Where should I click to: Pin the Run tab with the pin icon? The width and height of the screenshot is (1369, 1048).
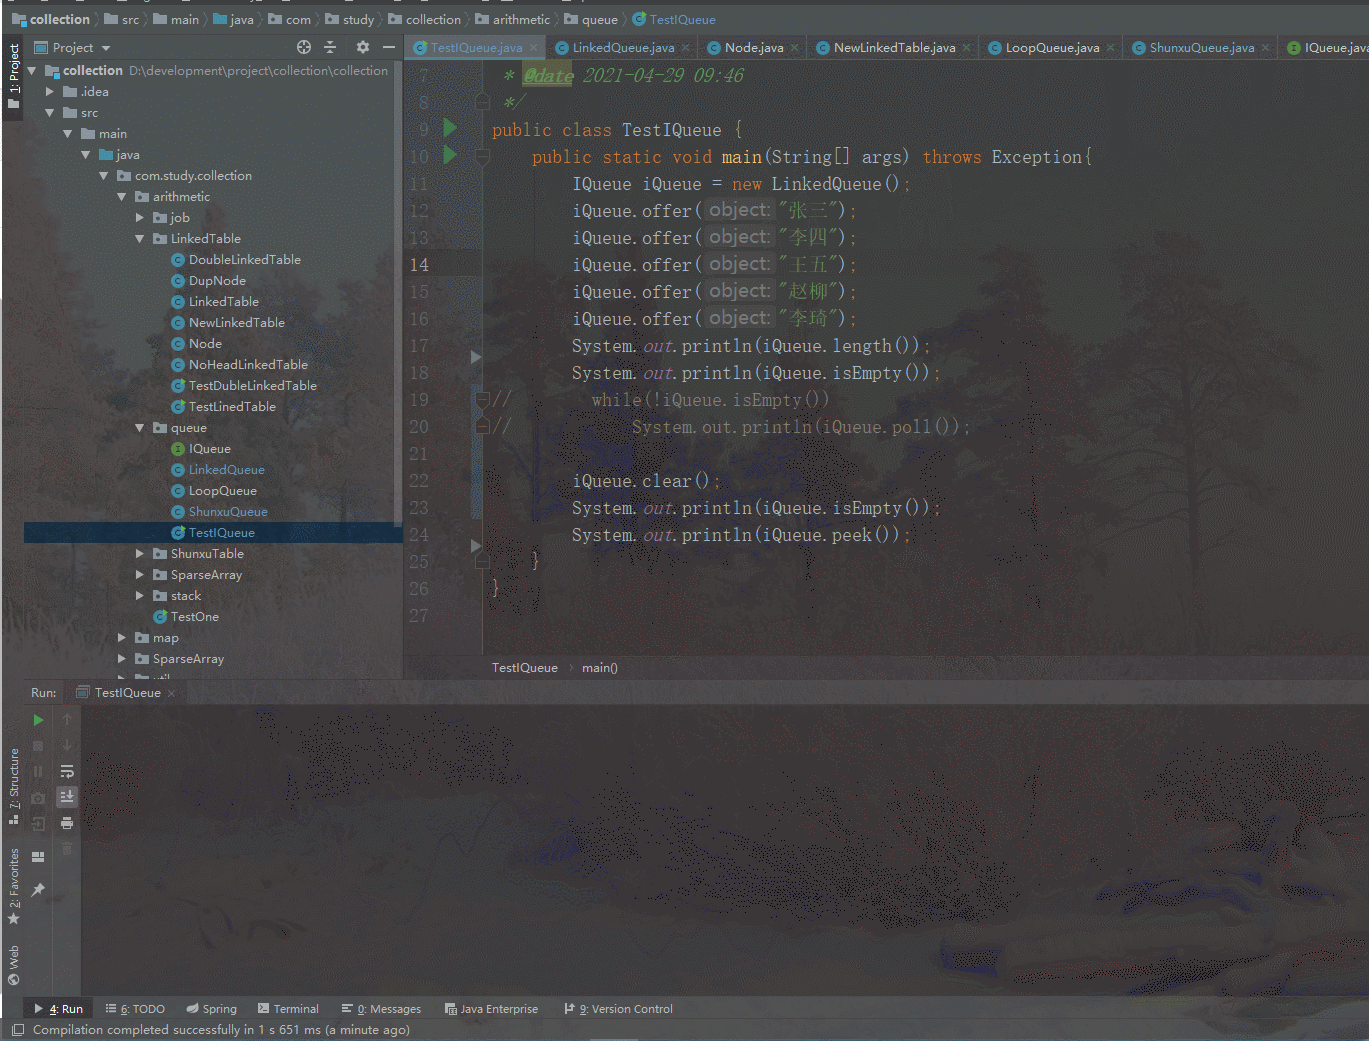pos(38,889)
